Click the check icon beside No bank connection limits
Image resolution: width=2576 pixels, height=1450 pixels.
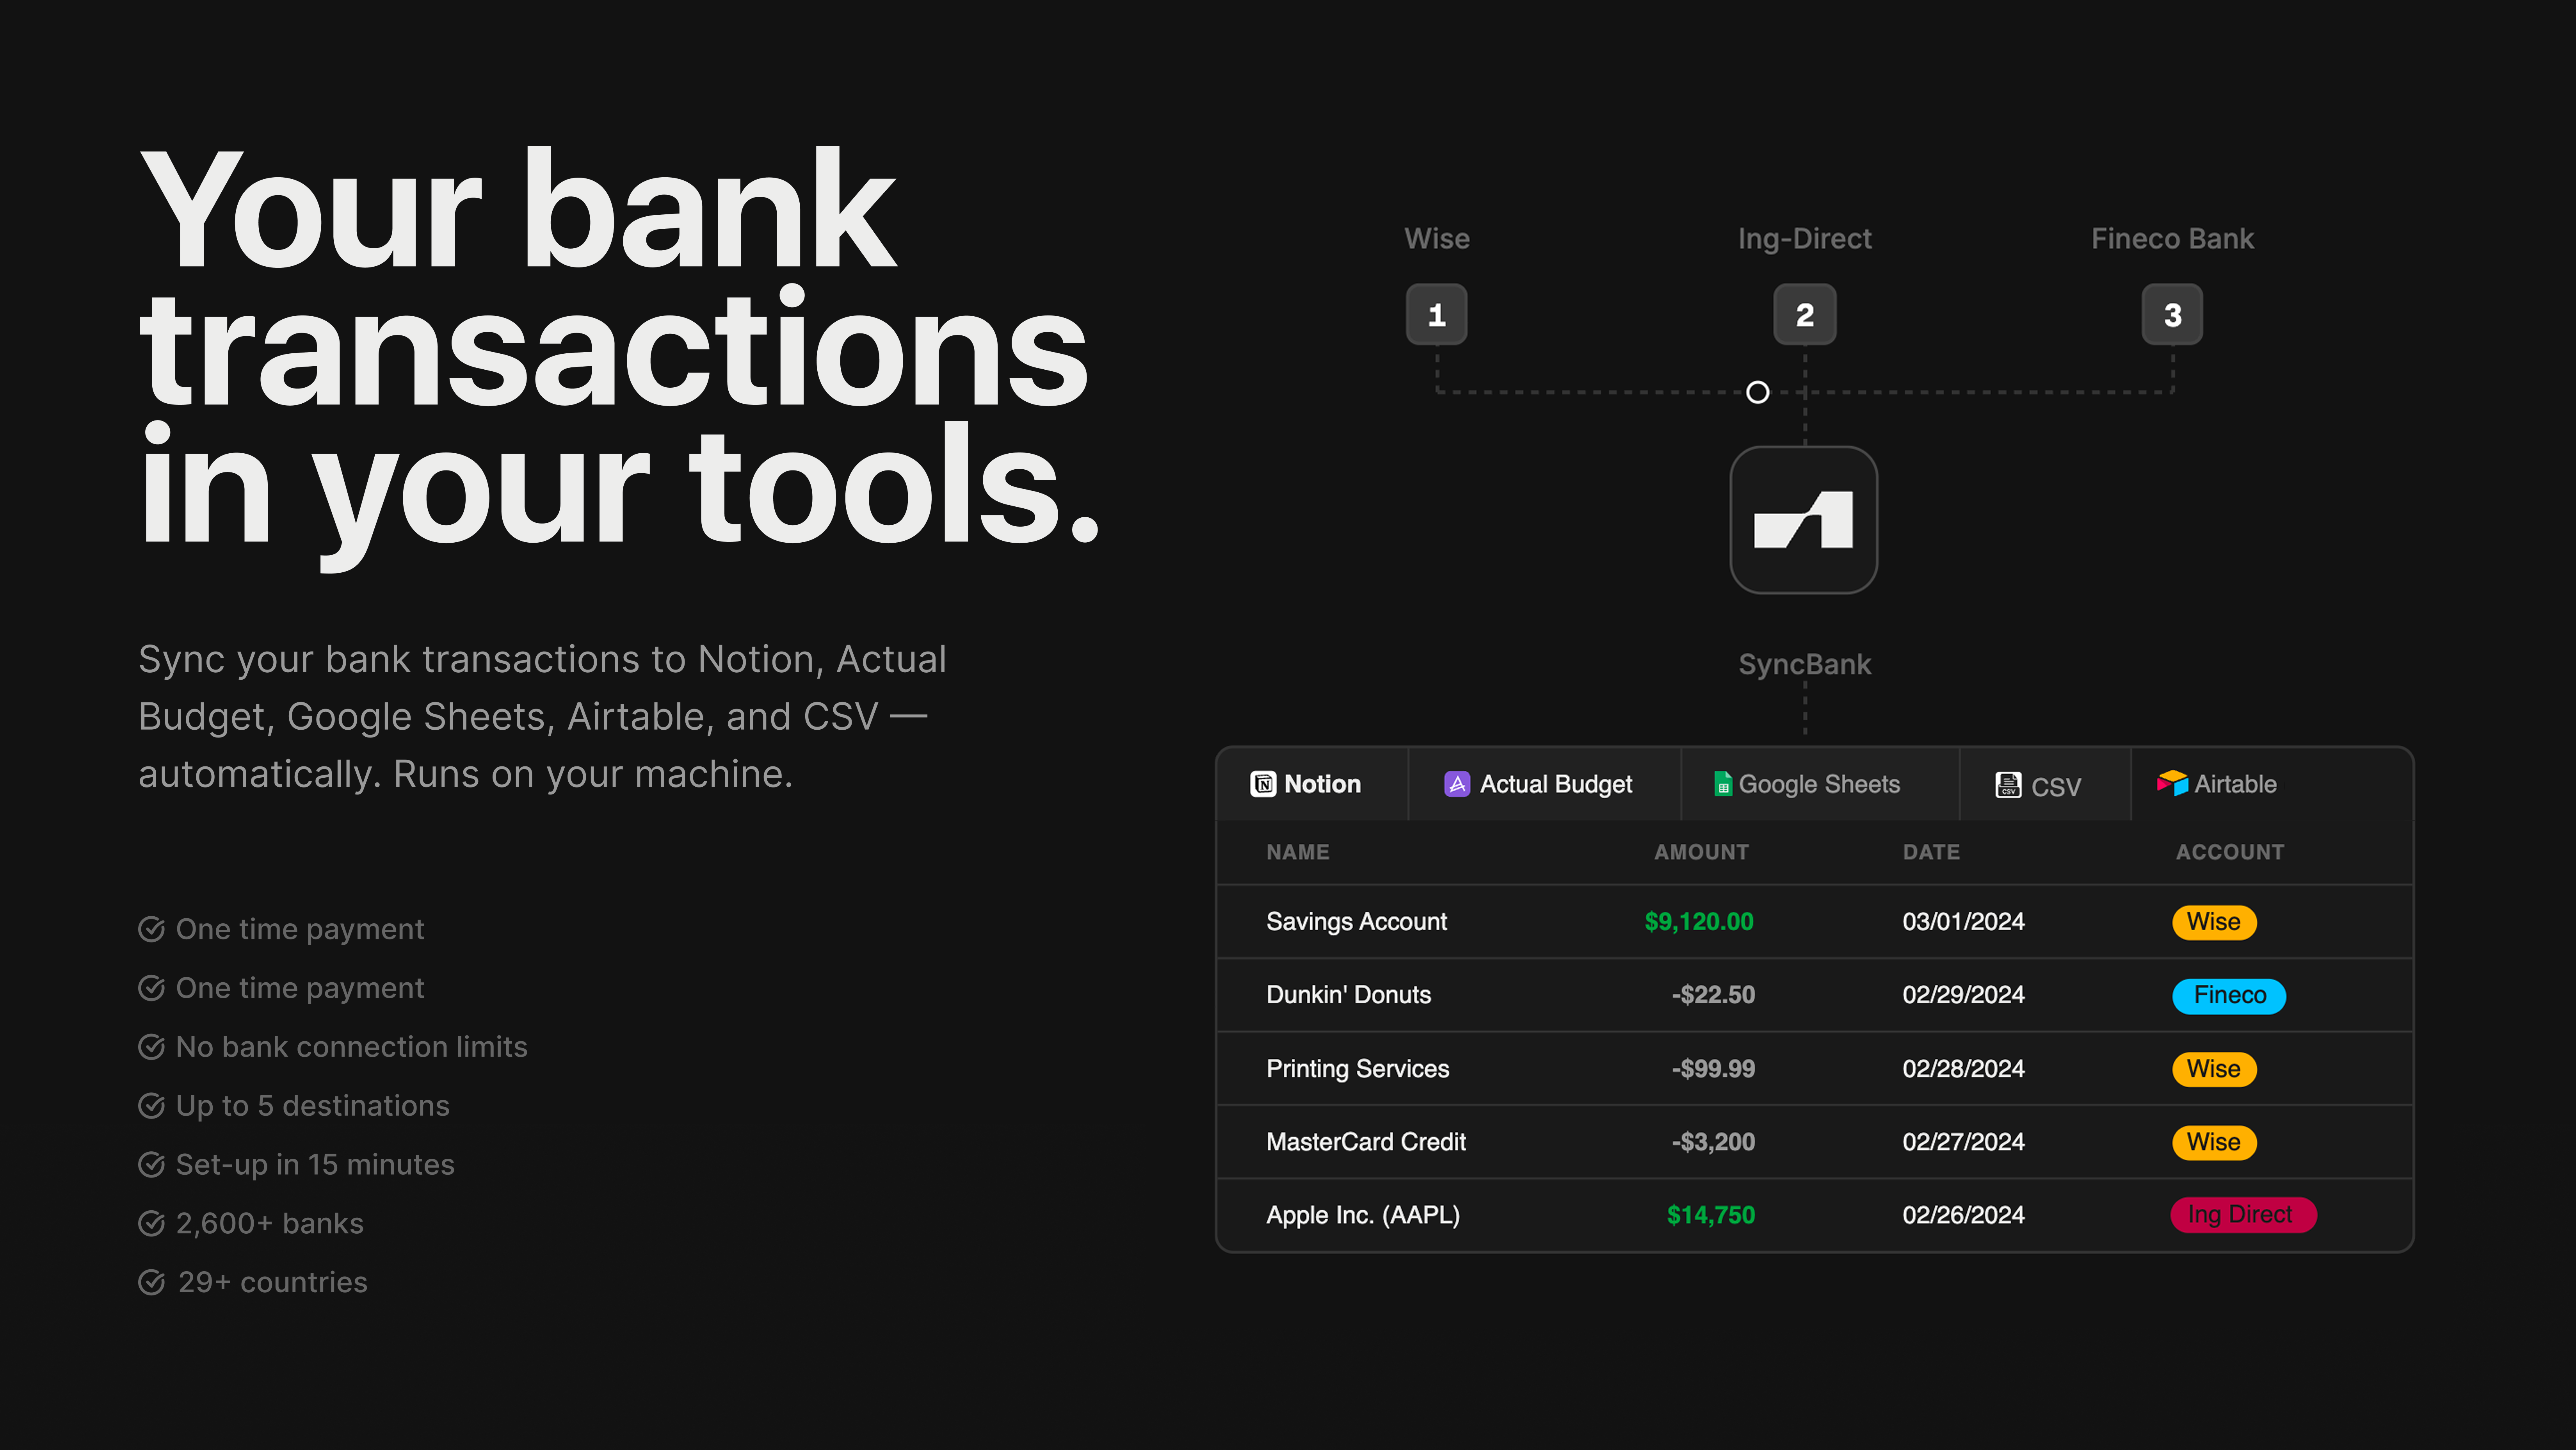click(151, 1047)
